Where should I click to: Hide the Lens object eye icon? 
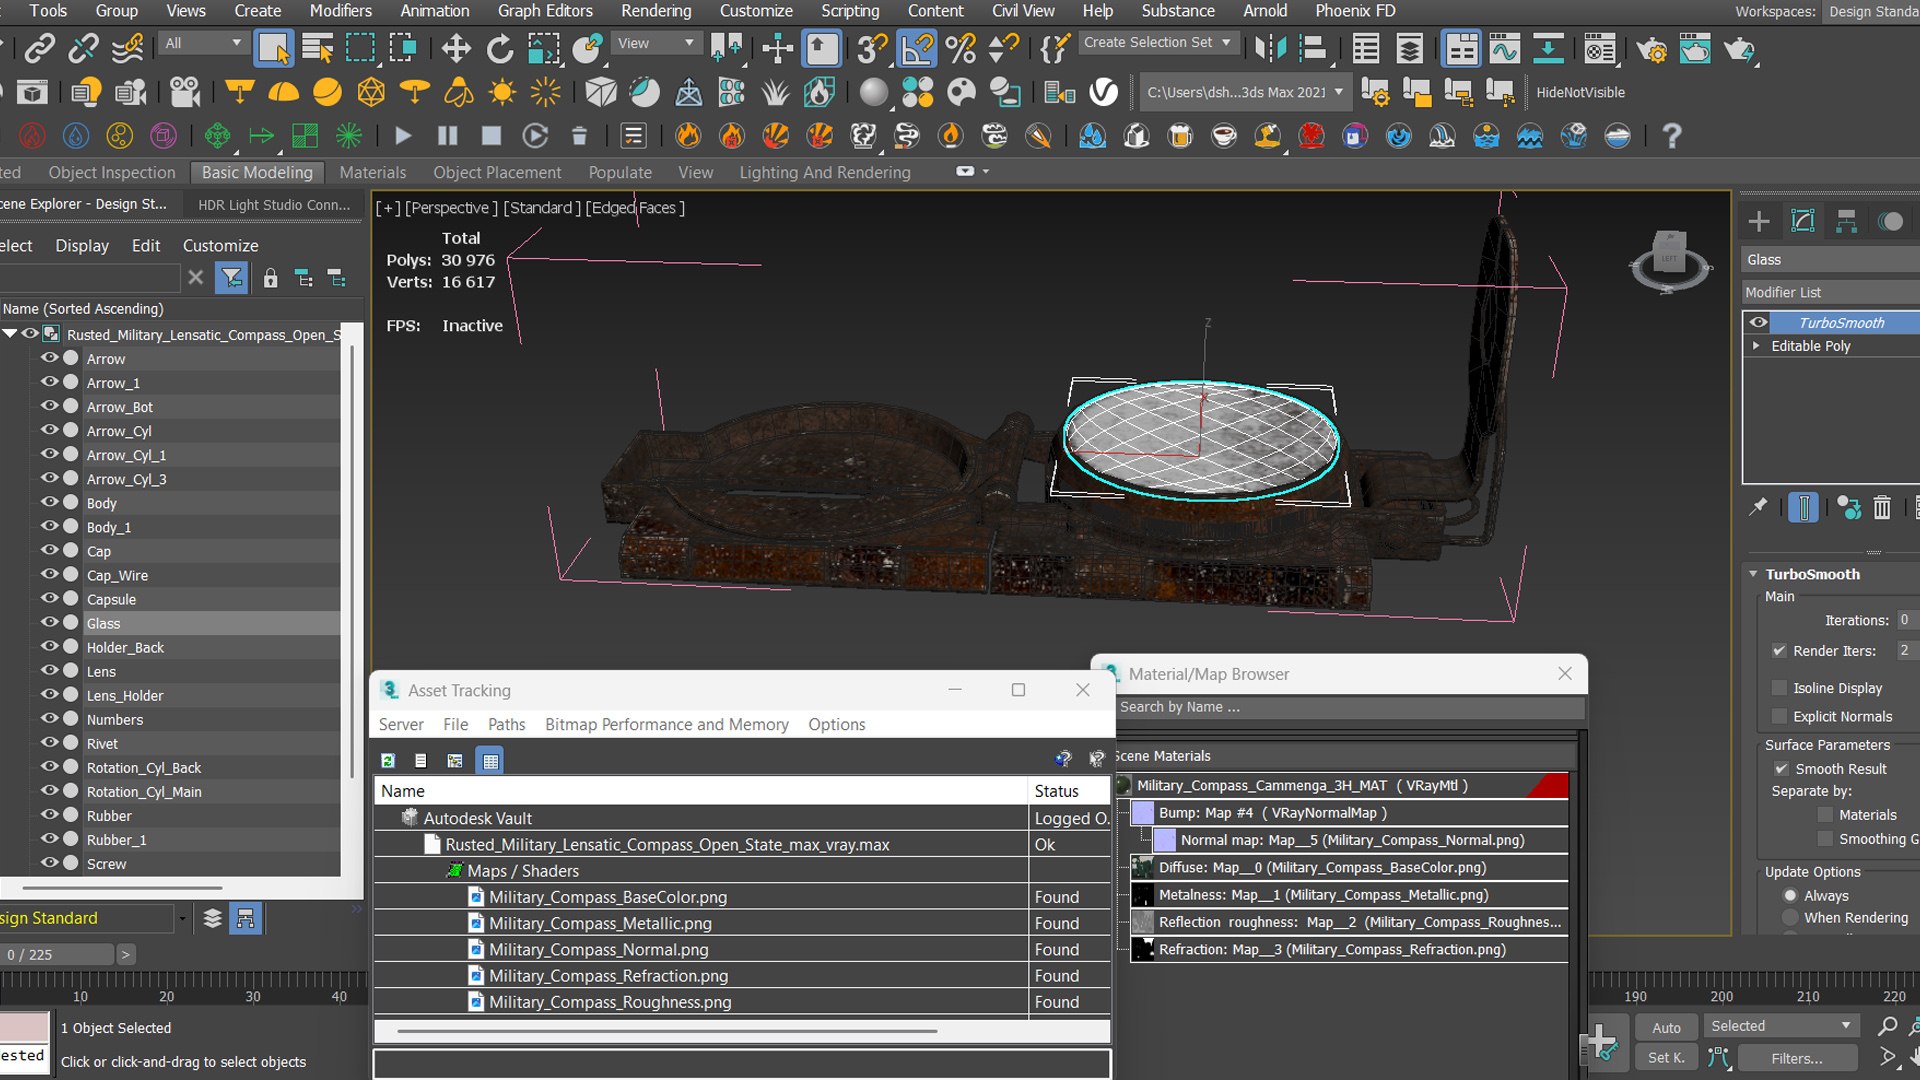pyautogui.click(x=48, y=670)
